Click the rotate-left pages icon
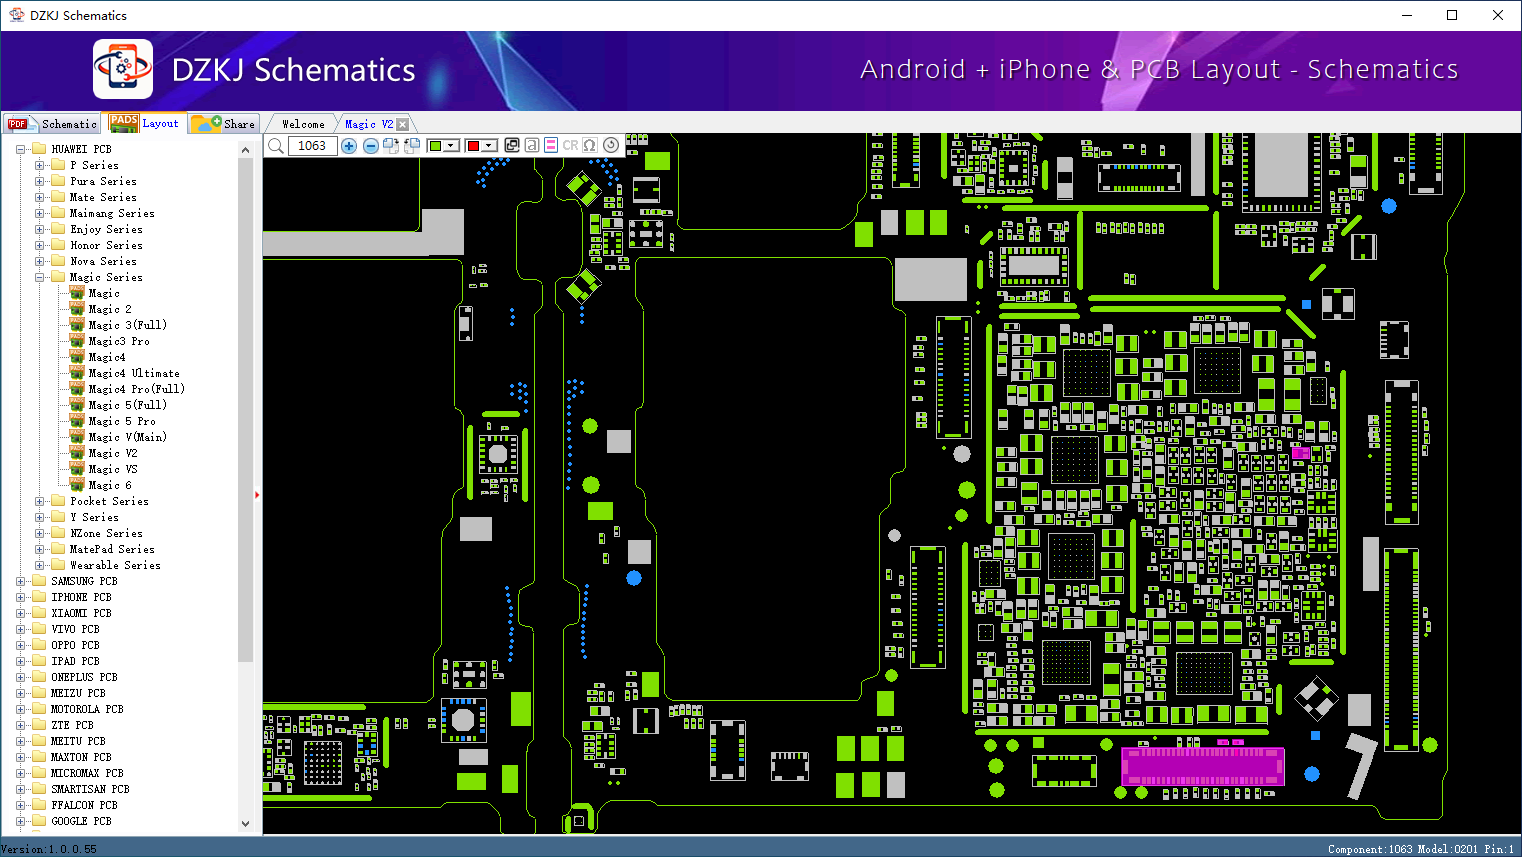This screenshot has height=857, width=1522. 411,146
